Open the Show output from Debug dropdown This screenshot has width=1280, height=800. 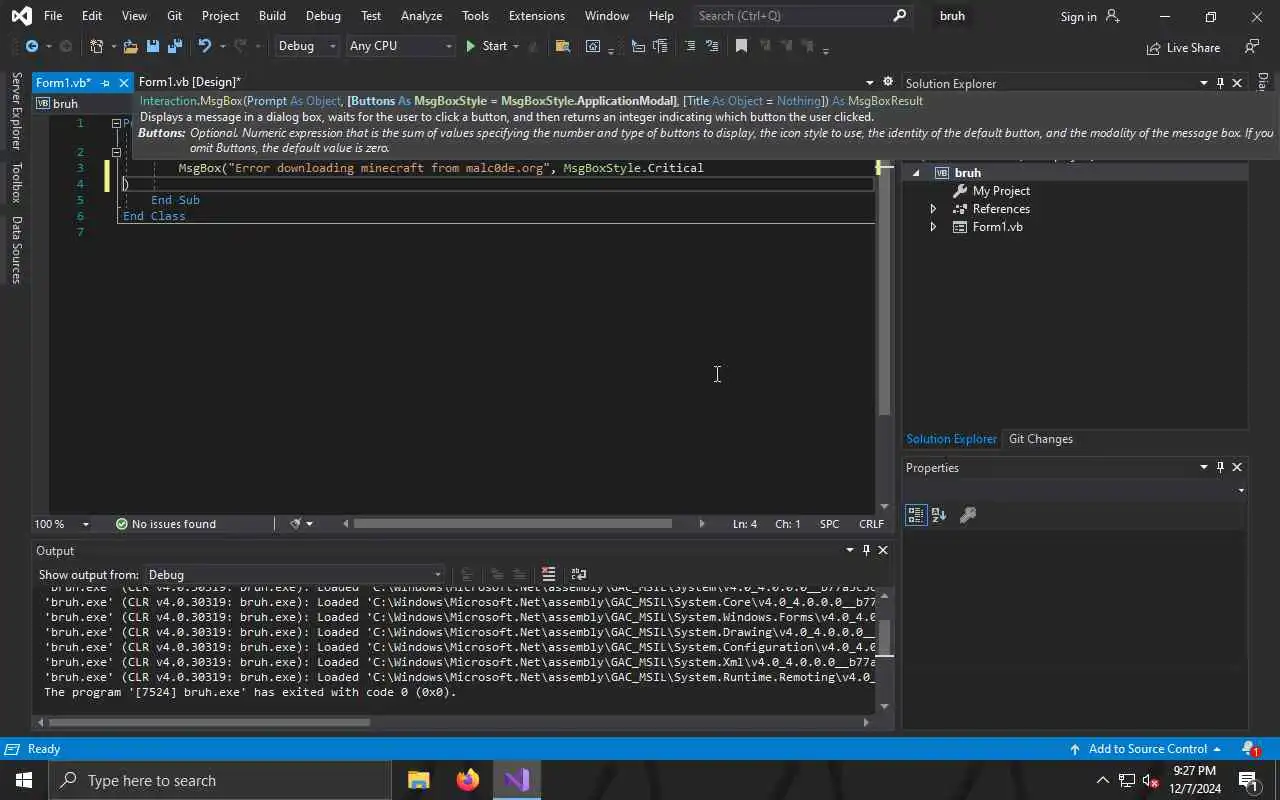pyautogui.click(x=294, y=574)
